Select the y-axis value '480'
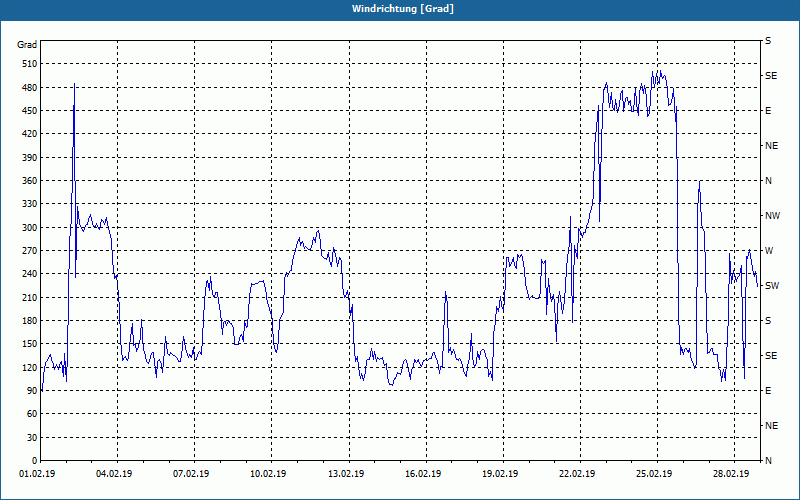The image size is (800, 500). (30, 88)
